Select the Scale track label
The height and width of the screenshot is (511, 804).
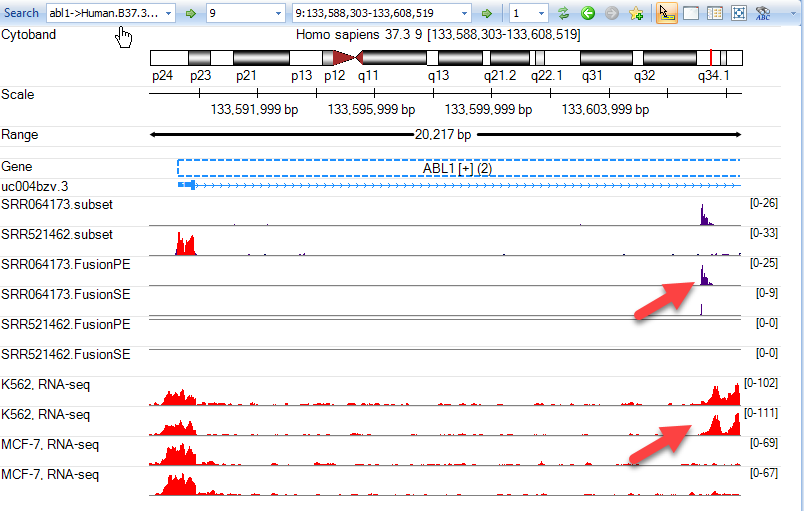pyautogui.click(x=17, y=95)
